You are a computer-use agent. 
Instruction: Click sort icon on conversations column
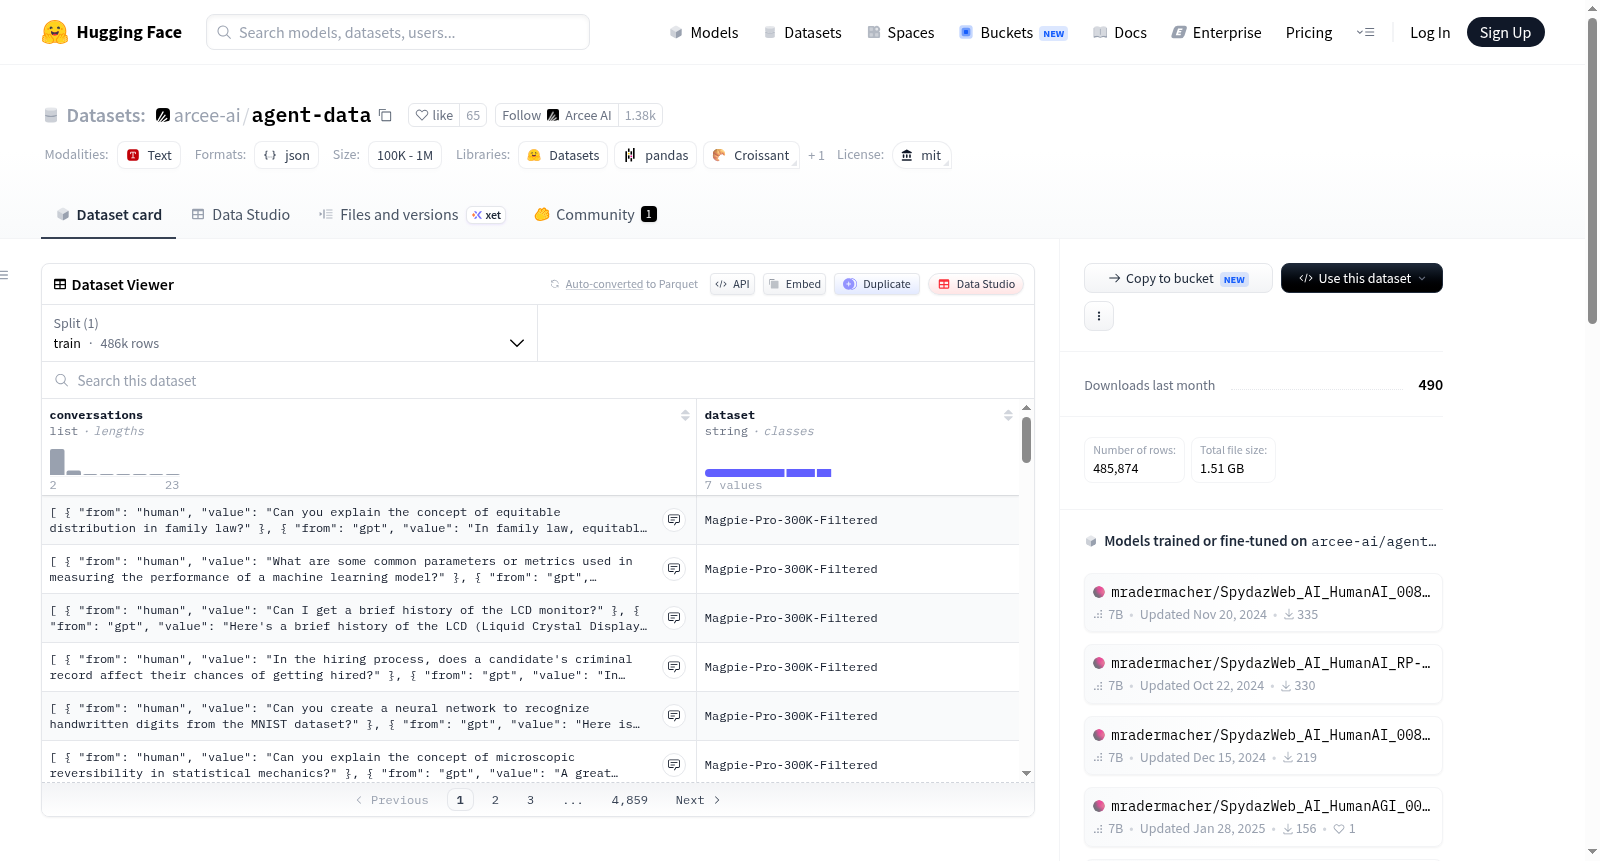685,415
